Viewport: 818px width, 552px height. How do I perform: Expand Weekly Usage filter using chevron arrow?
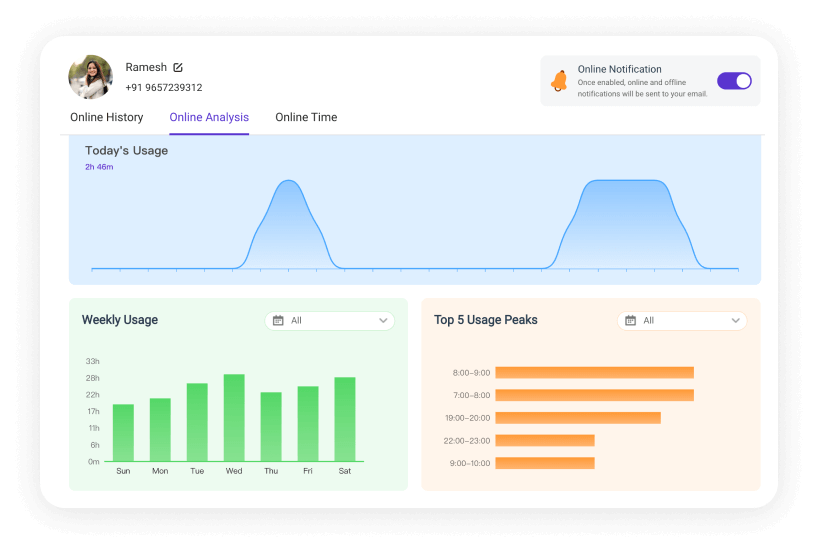click(383, 321)
